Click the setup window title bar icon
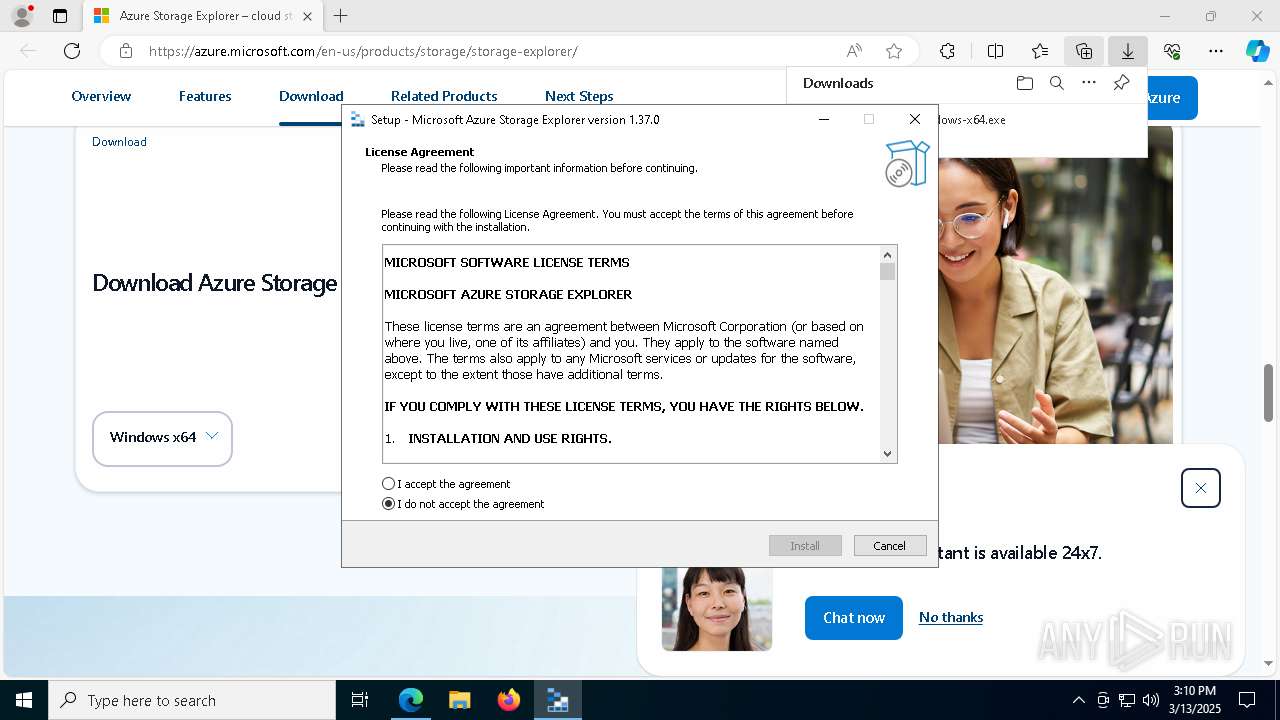Image resolution: width=1280 pixels, height=720 pixels. [x=357, y=119]
